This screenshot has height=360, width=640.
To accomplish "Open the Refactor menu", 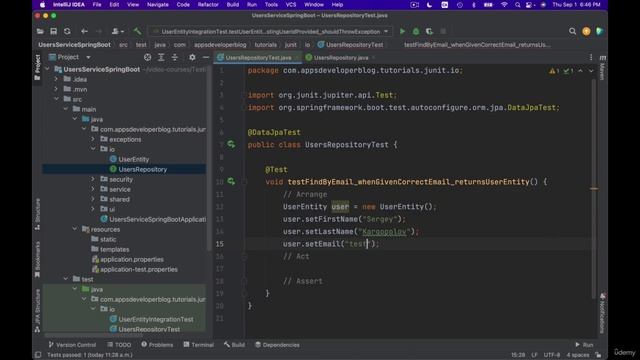I will click(x=208, y=5).
